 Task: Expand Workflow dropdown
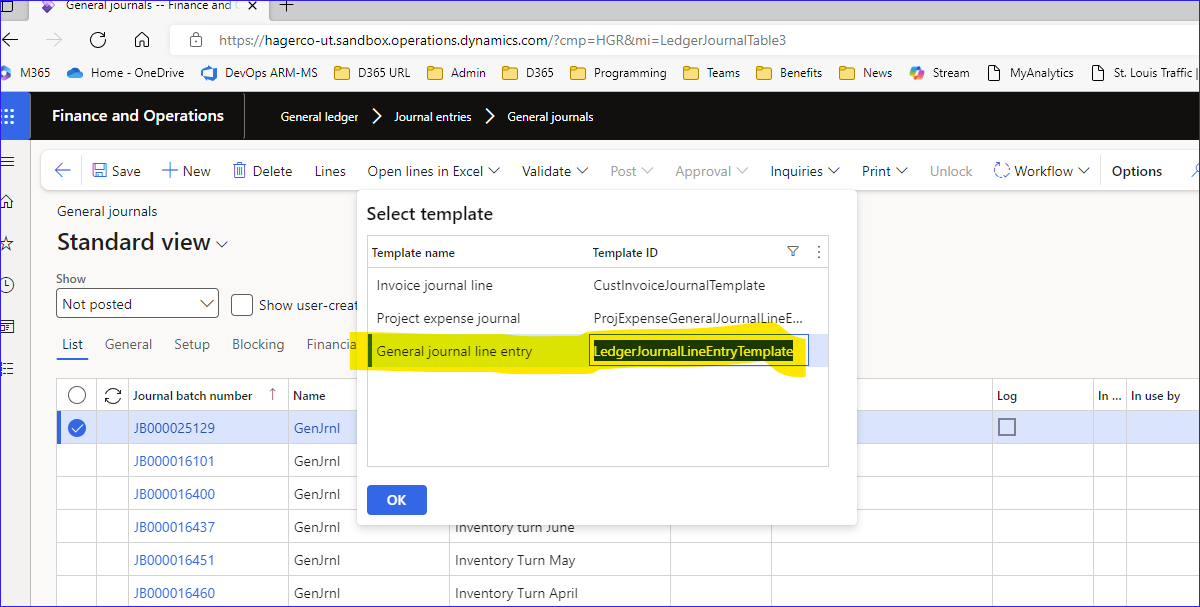pos(1042,171)
